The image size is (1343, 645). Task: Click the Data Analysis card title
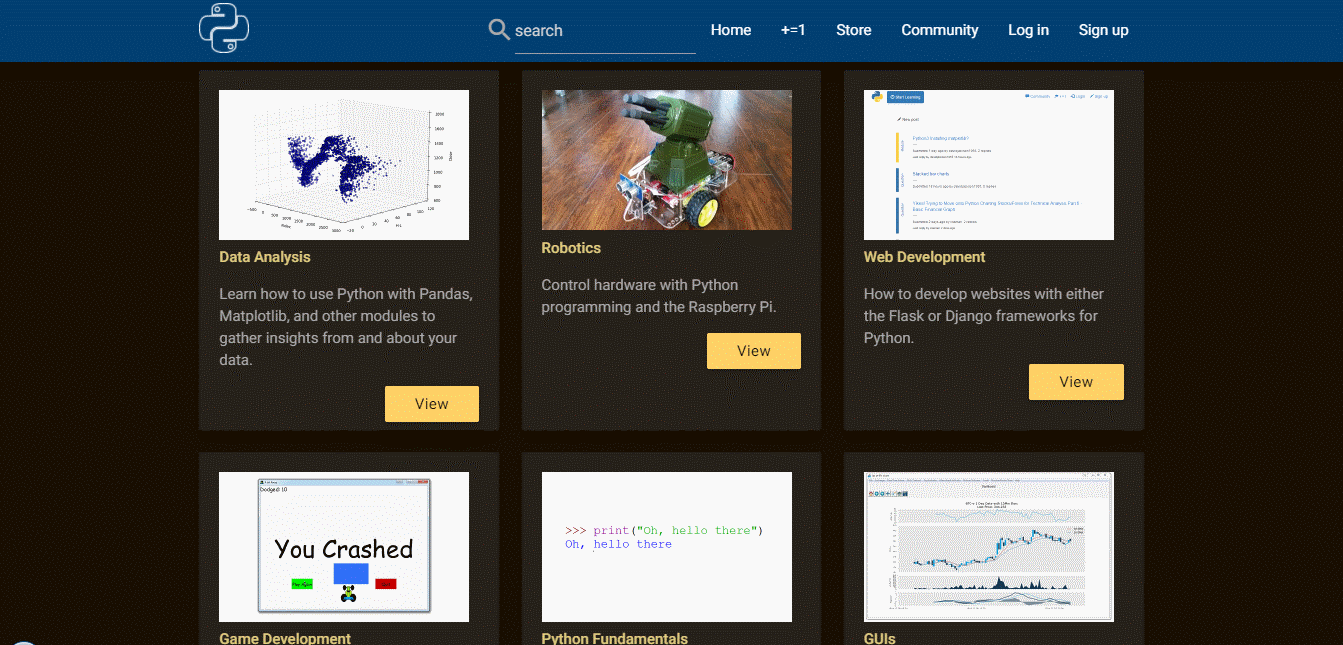[265, 257]
